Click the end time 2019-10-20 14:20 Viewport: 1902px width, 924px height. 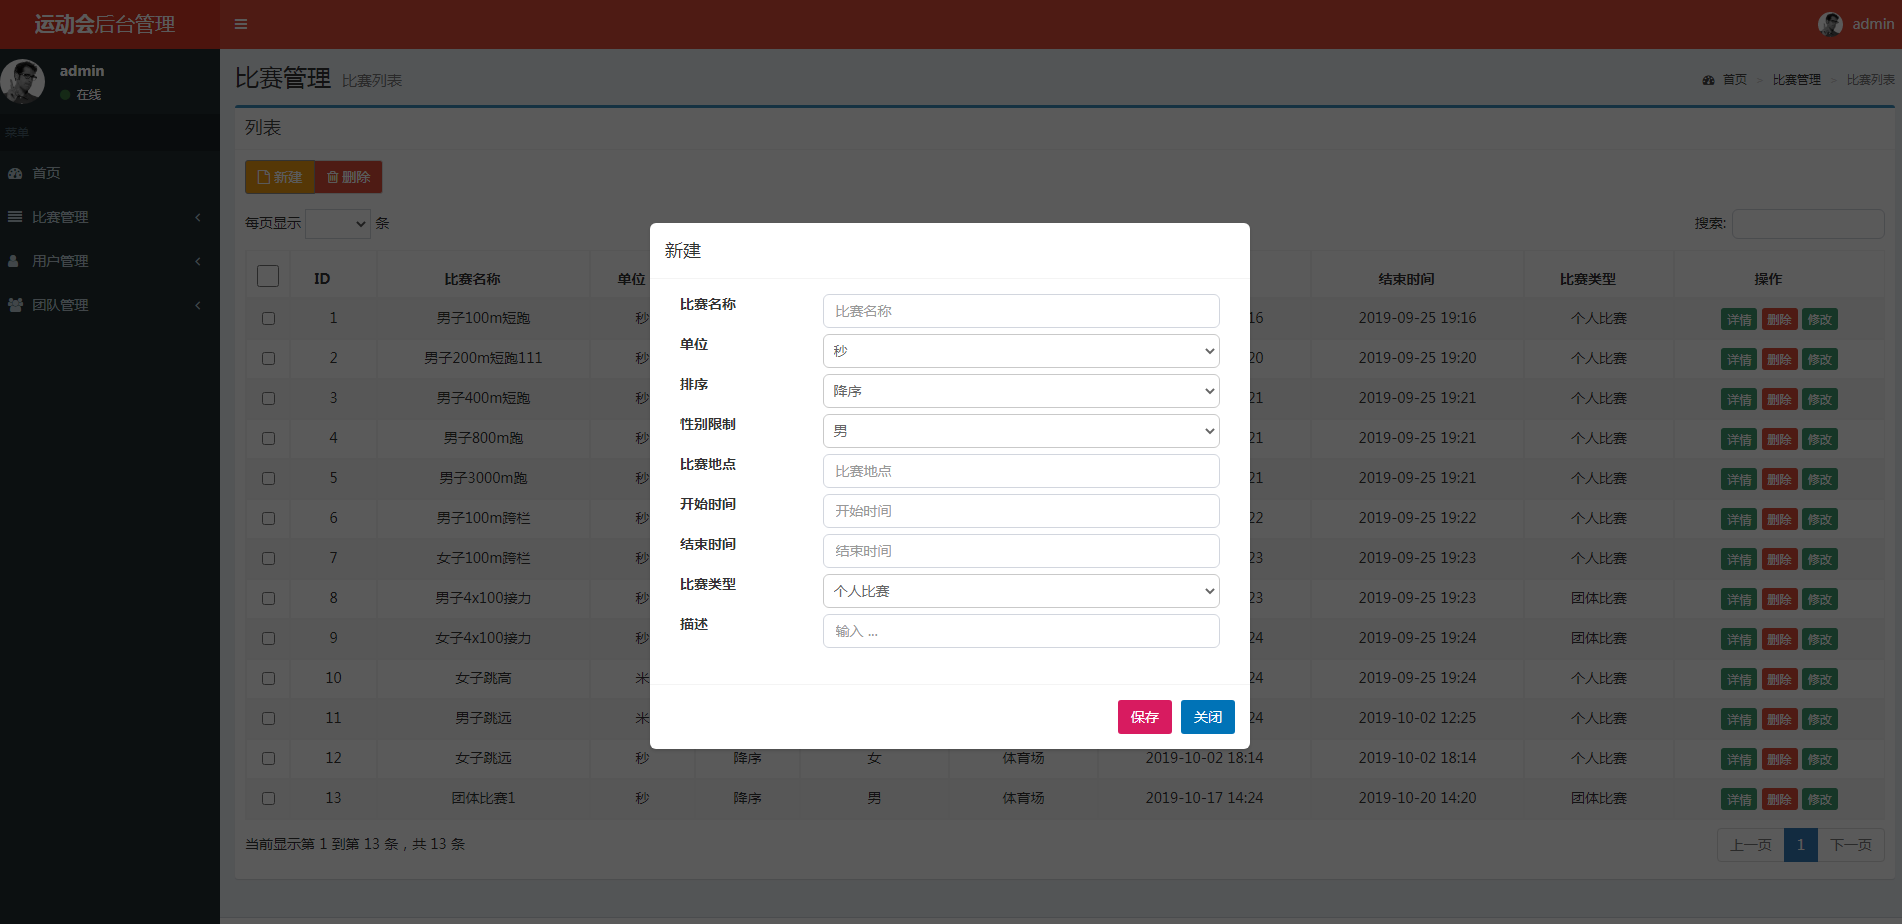(1417, 798)
